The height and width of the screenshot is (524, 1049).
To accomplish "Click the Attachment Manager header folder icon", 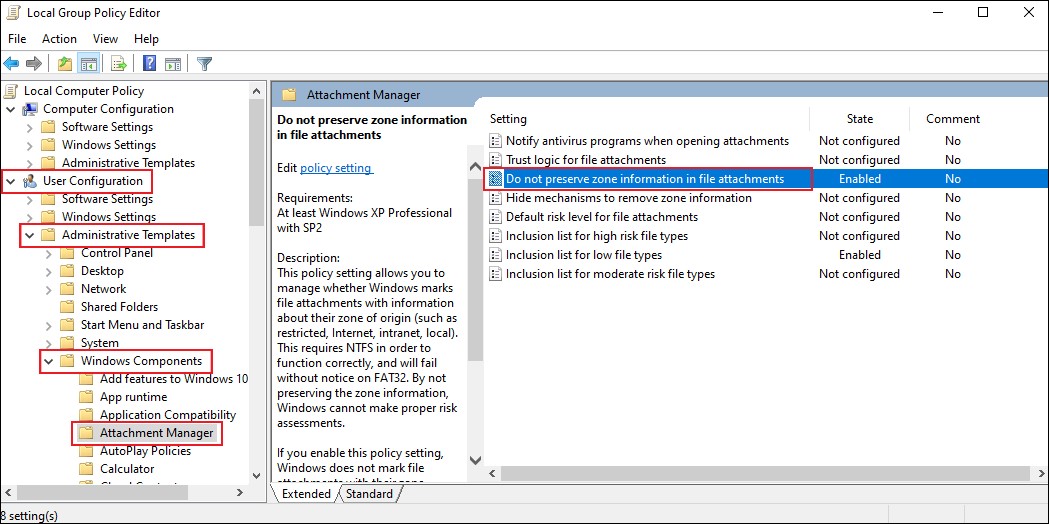I will tap(289, 95).
